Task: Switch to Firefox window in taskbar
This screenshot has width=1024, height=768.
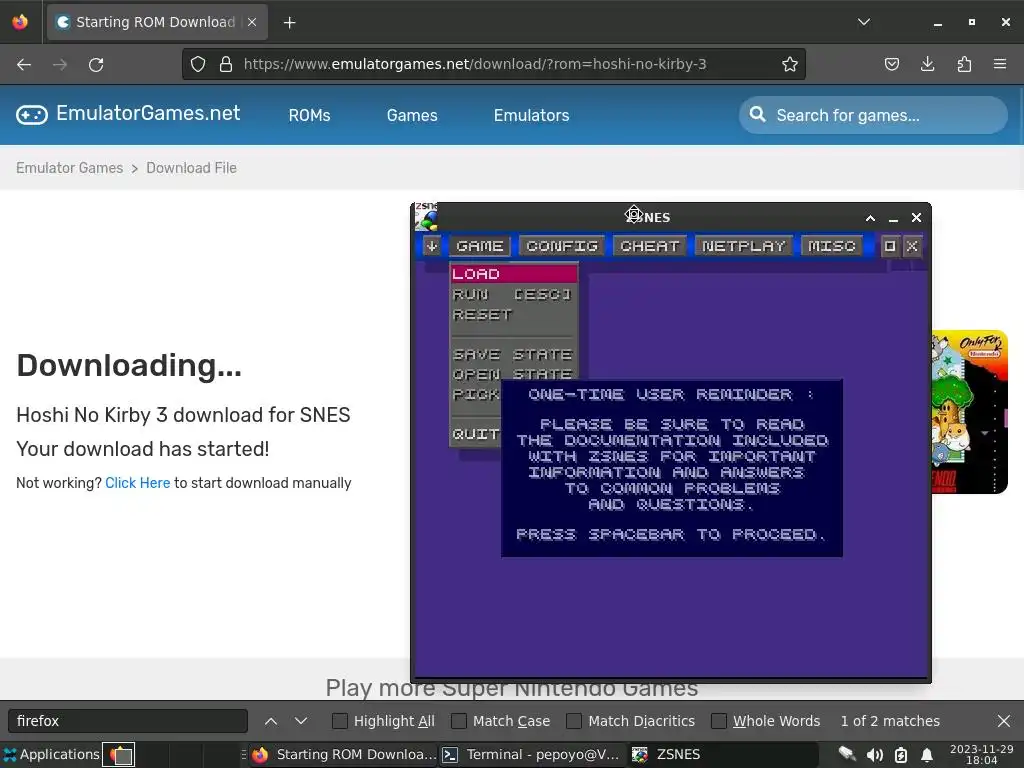Action: pyautogui.click(x=344, y=754)
